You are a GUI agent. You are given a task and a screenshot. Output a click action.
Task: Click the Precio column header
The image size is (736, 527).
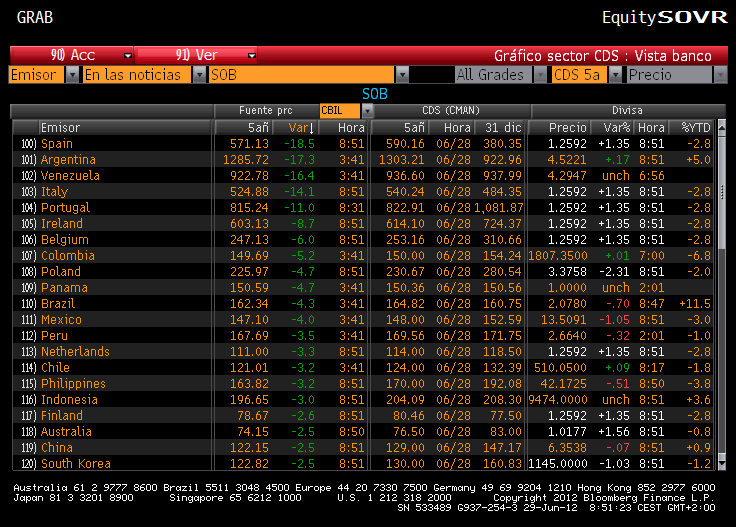click(x=559, y=128)
